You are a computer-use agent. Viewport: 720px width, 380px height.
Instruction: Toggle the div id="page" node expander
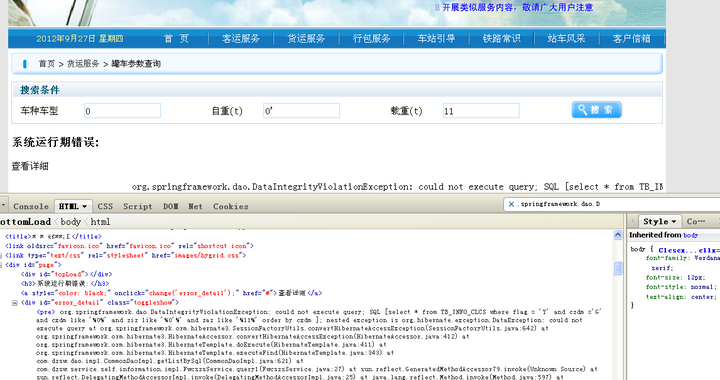pyautogui.click(x=1, y=265)
